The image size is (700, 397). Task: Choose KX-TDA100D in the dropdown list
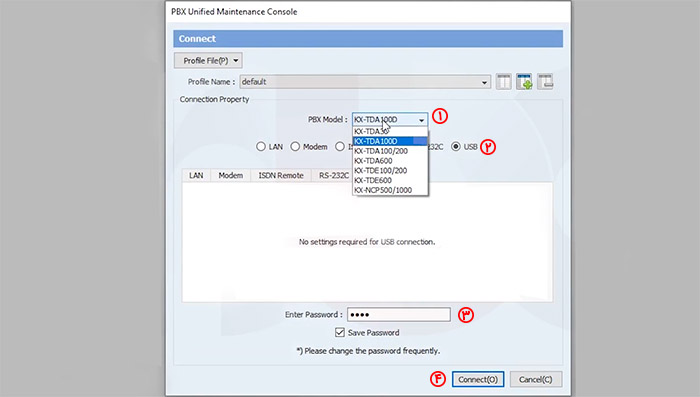[390, 141]
